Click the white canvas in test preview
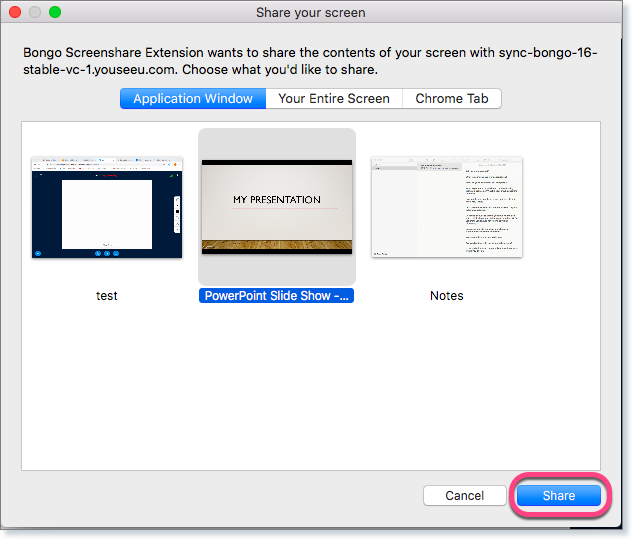Image resolution: width=633 pixels, height=540 pixels. [107, 212]
